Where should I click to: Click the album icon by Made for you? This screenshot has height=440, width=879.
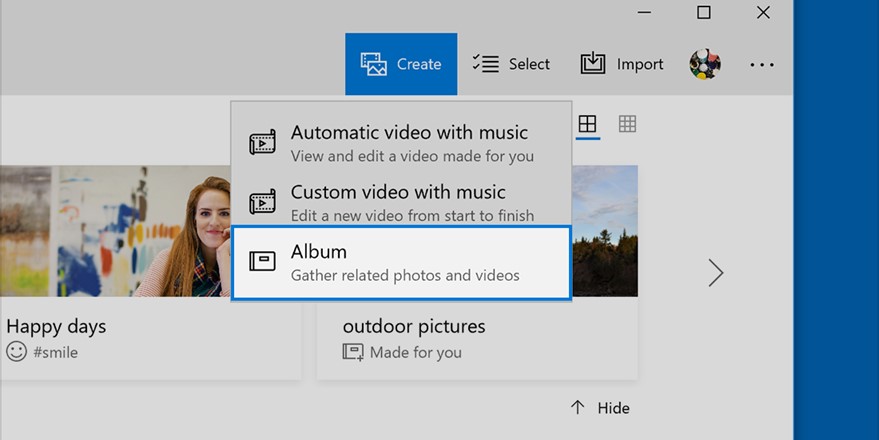click(x=353, y=352)
